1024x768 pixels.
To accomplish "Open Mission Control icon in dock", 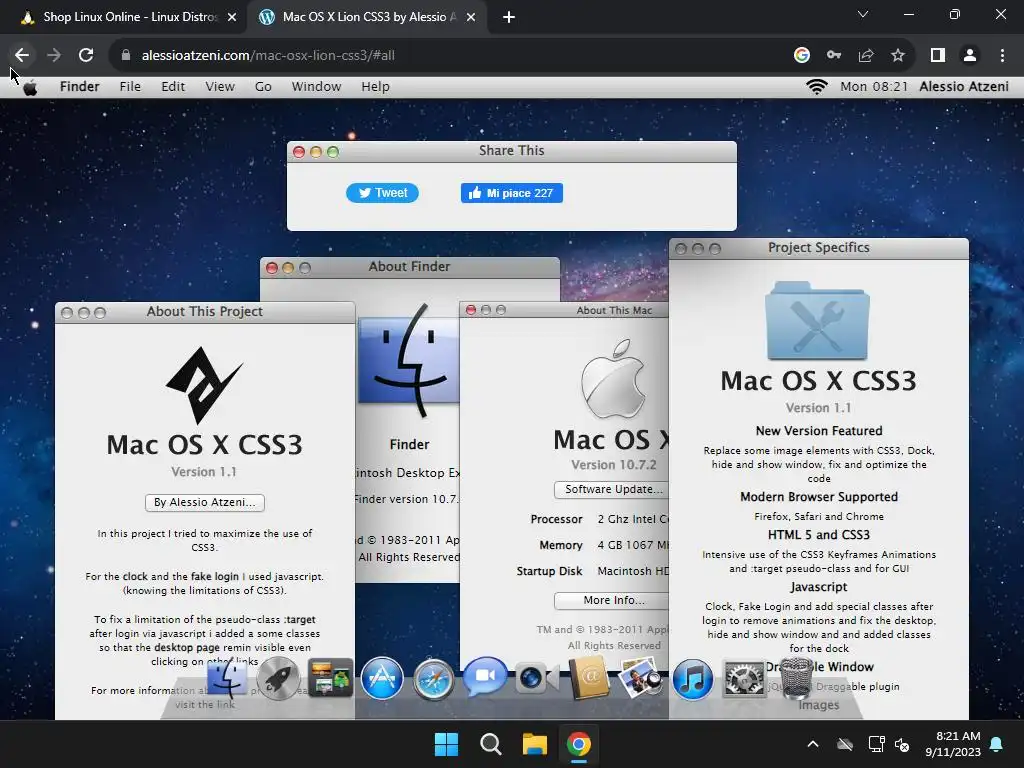I will pos(330,679).
